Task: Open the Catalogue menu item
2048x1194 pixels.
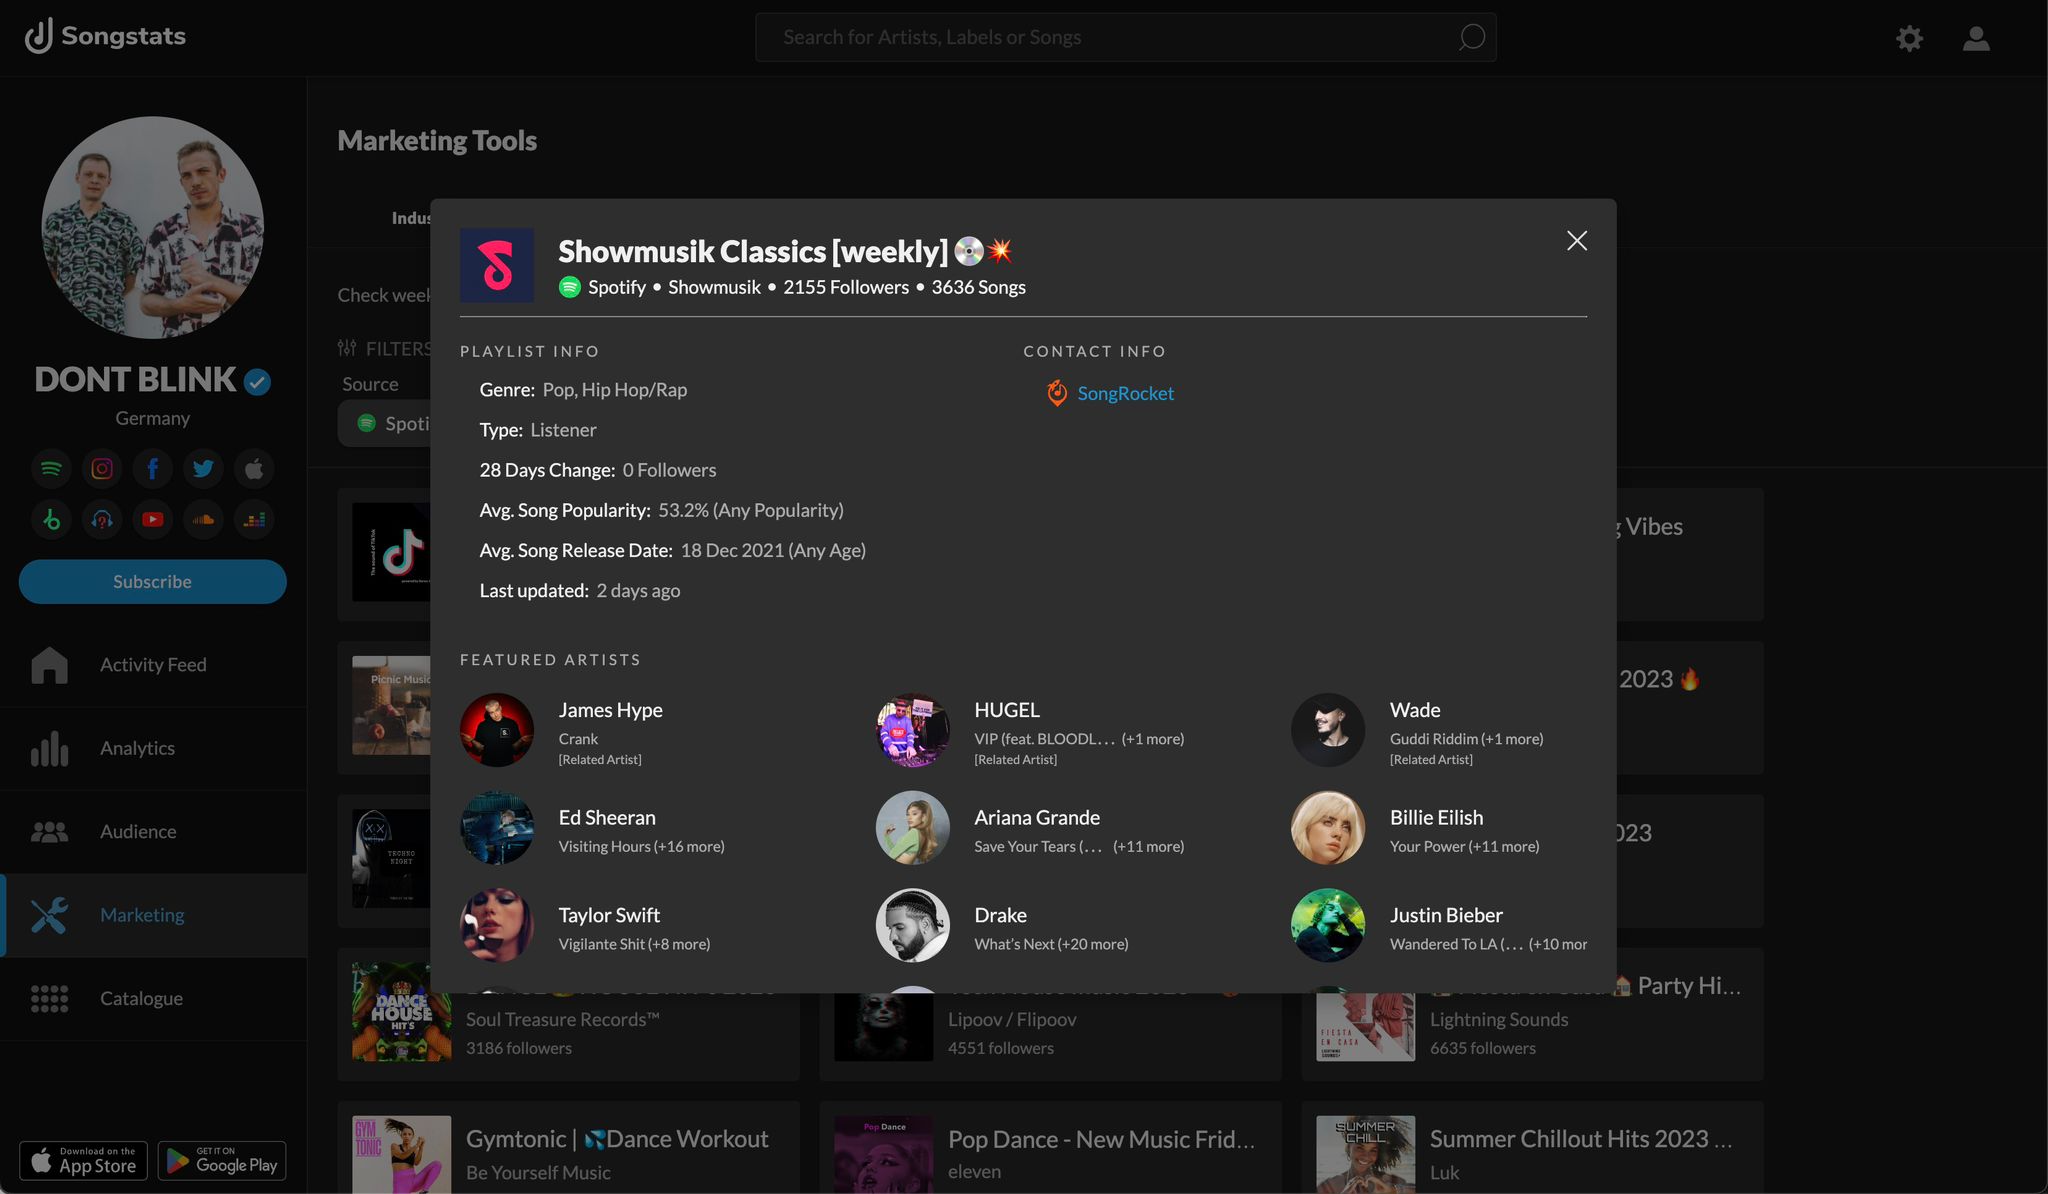Action: [153, 998]
